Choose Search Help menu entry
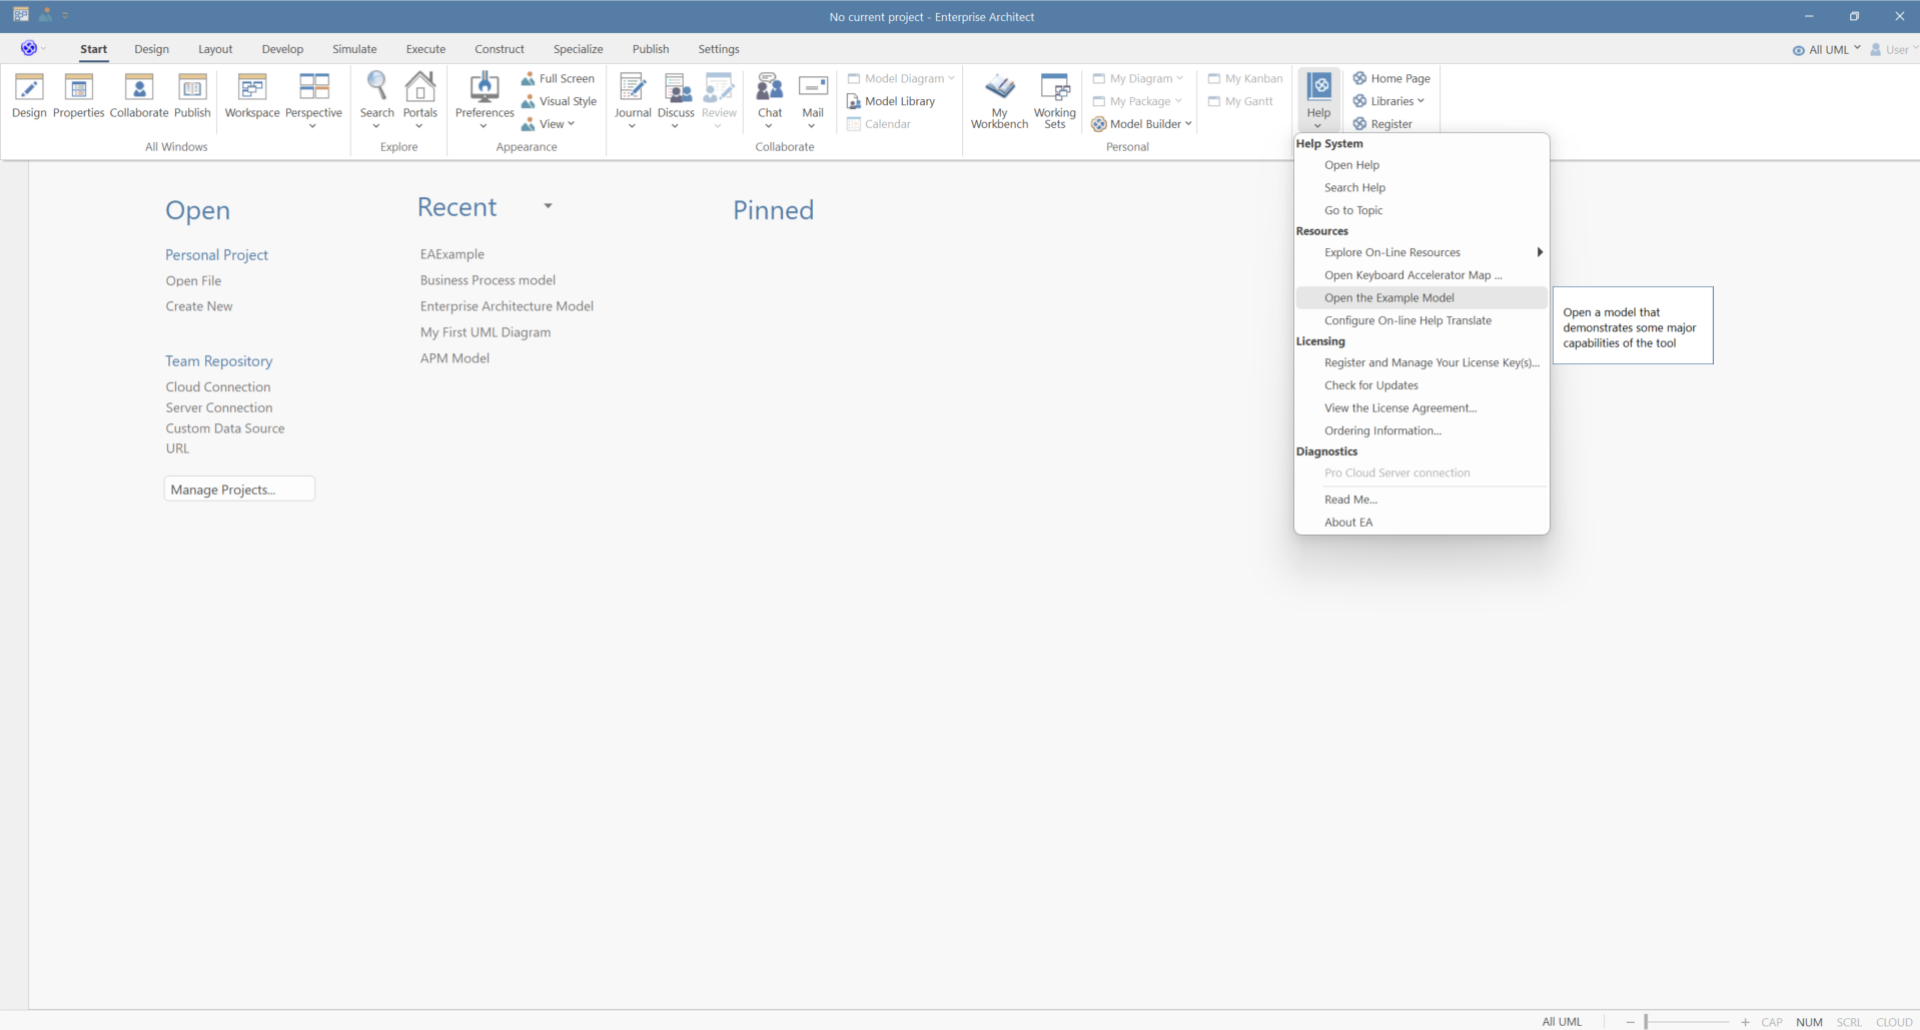1920x1030 pixels. [1421, 188]
